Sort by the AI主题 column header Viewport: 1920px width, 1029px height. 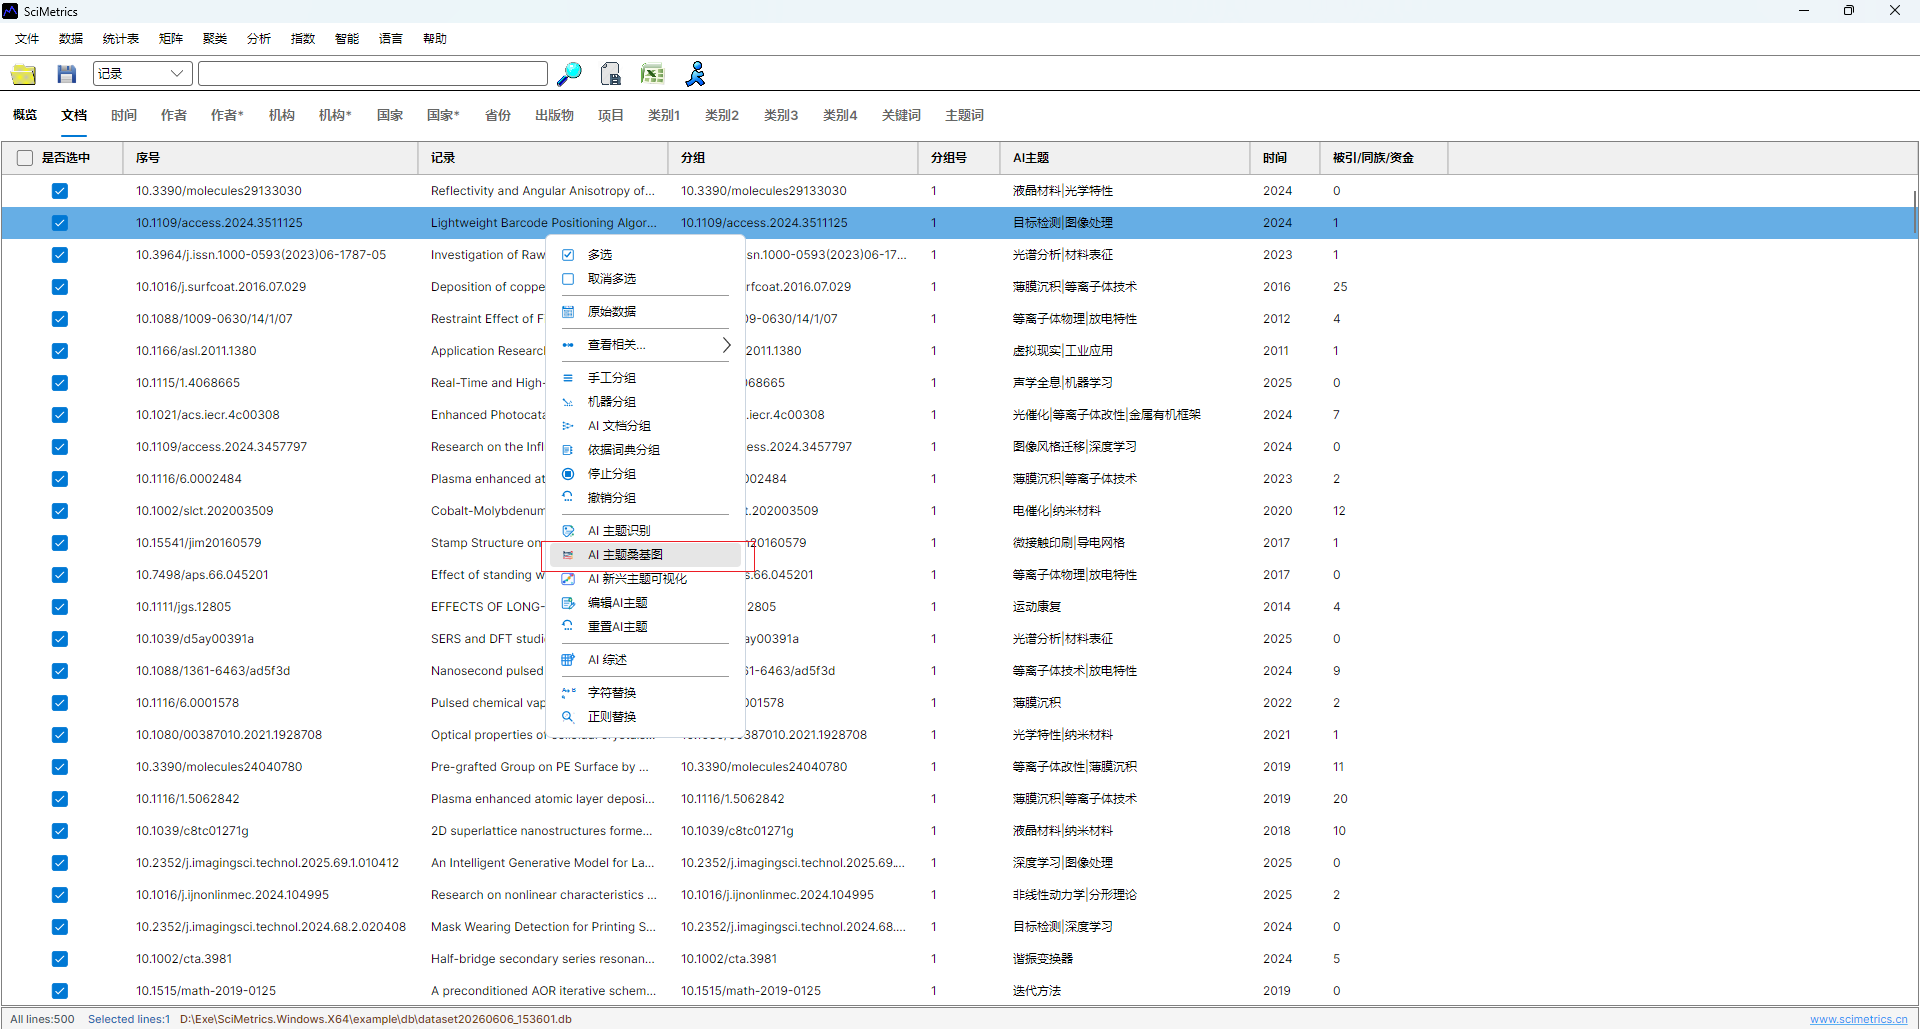[x=1124, y=158]
